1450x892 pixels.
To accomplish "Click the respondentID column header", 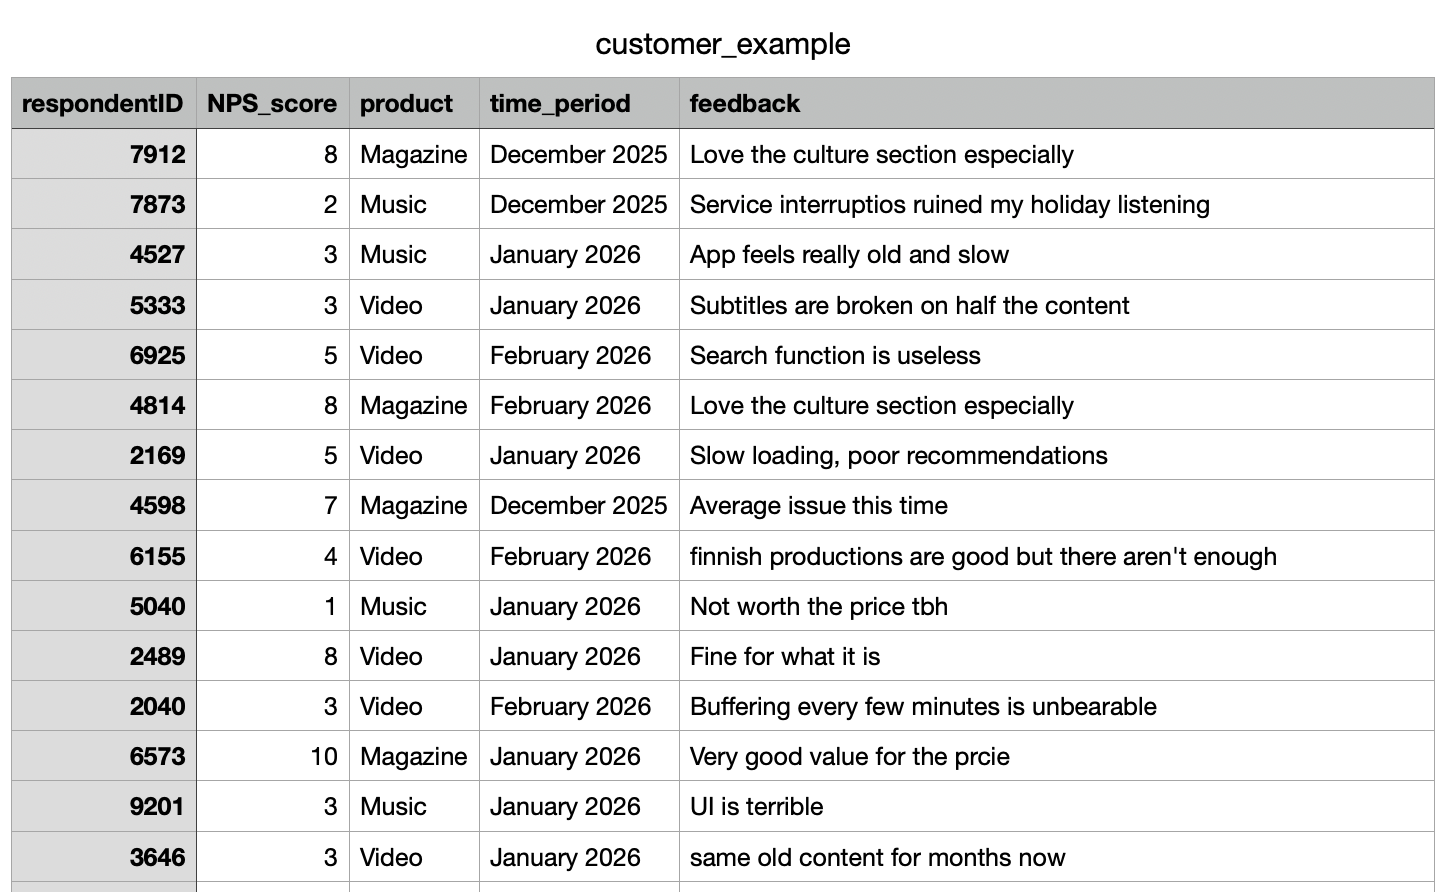I will [103, 104].
